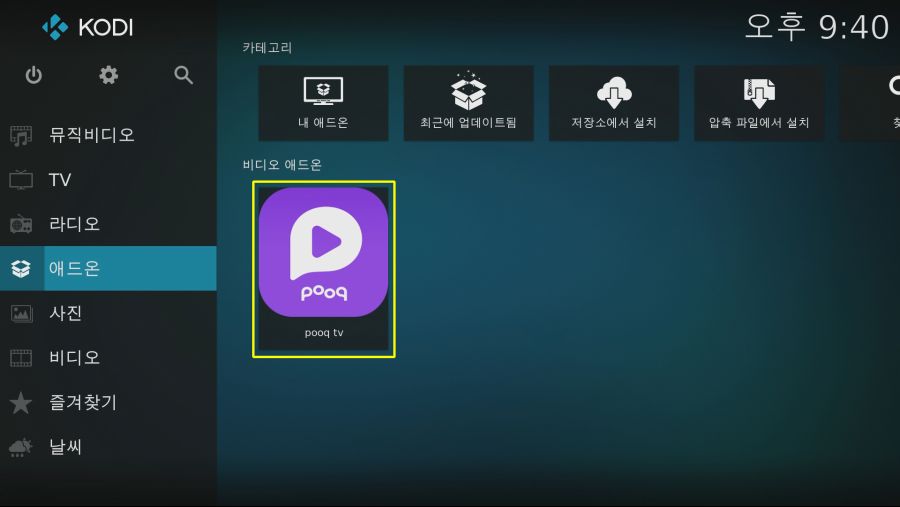Click the 카테고리 section heading

pos(267,48)
